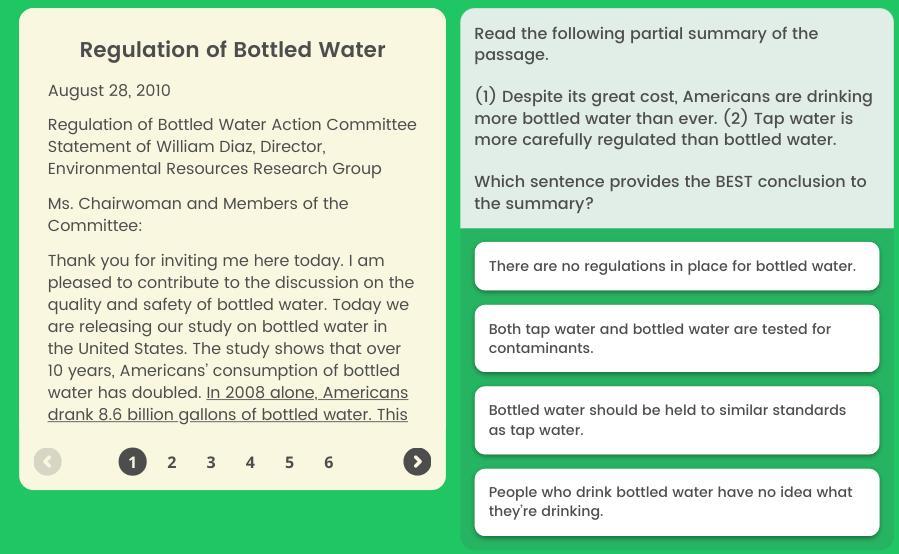This screenshot has height=554, width=899.
Task: Navigate to passage page 5
Action: coord(289,462)
